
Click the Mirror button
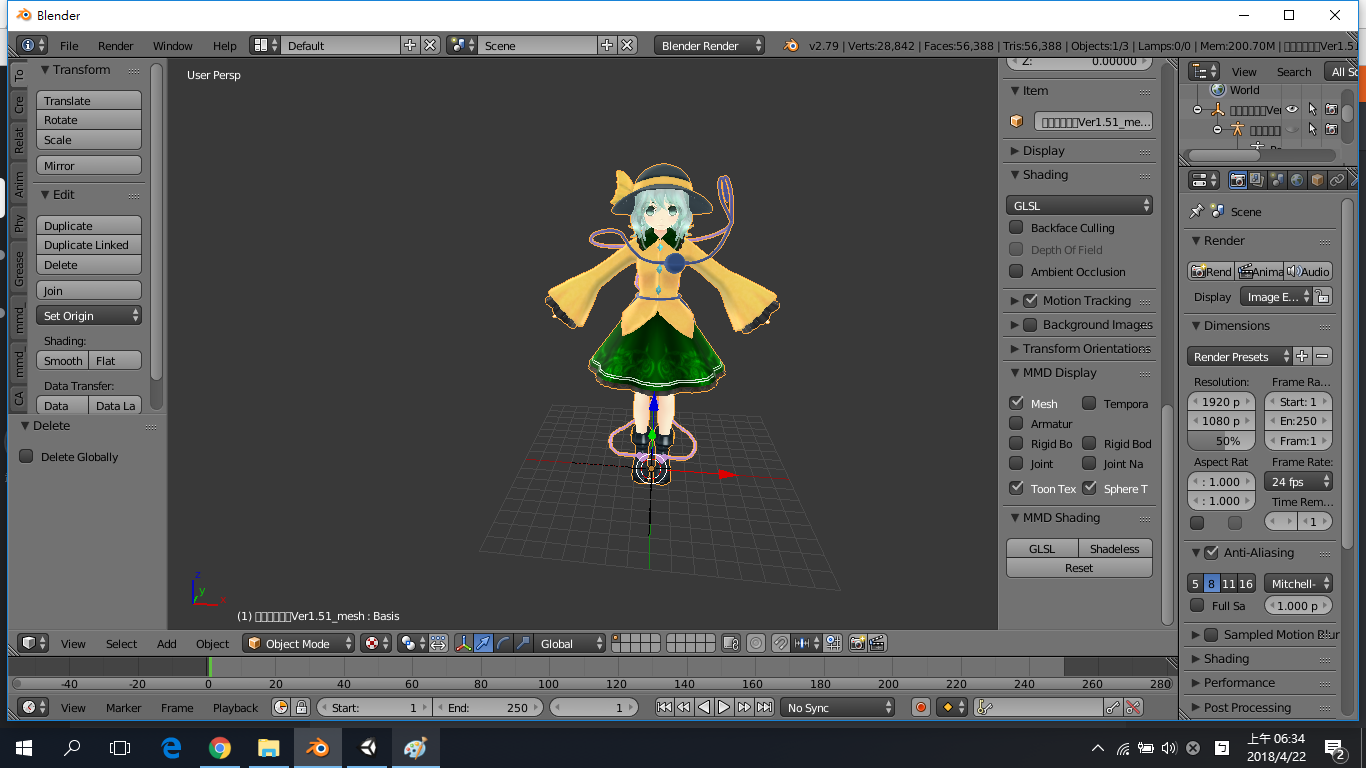(89, 165)
